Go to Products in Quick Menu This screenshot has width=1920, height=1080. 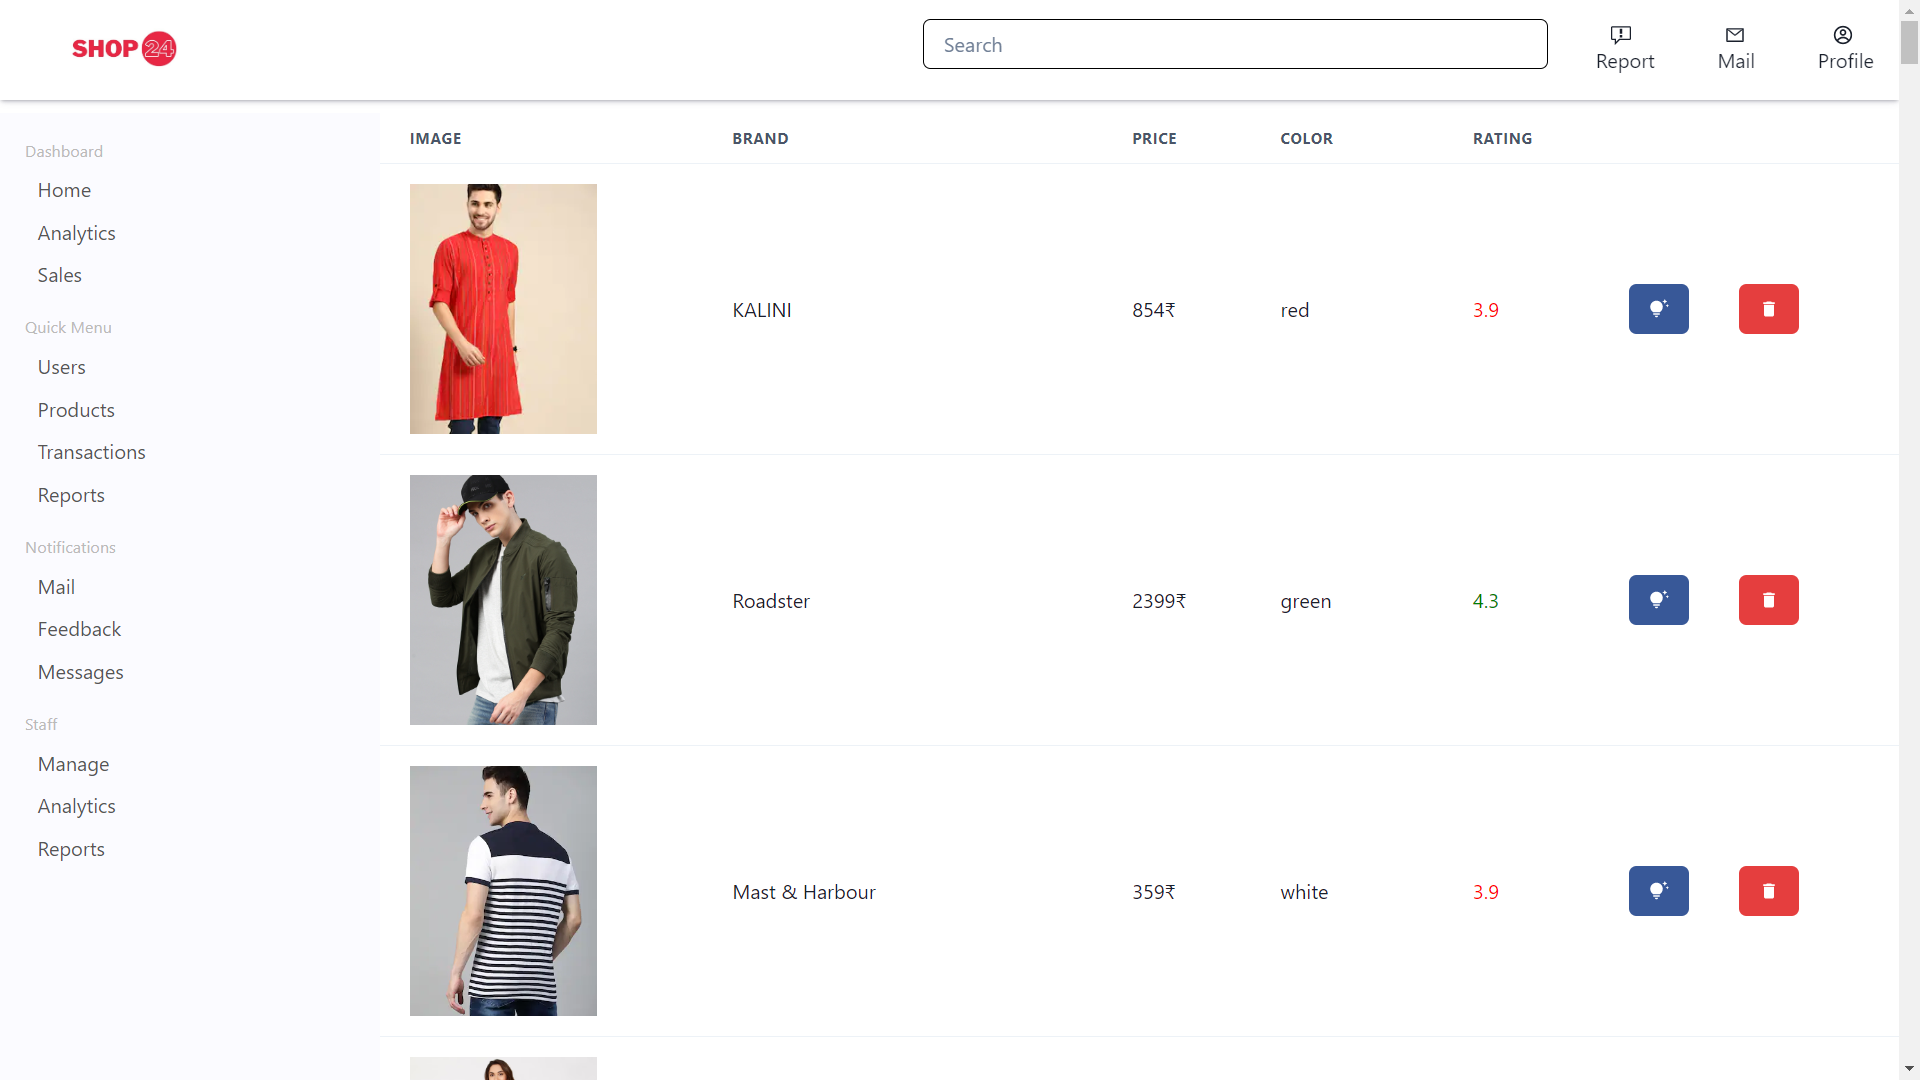(x=76, y=410)
